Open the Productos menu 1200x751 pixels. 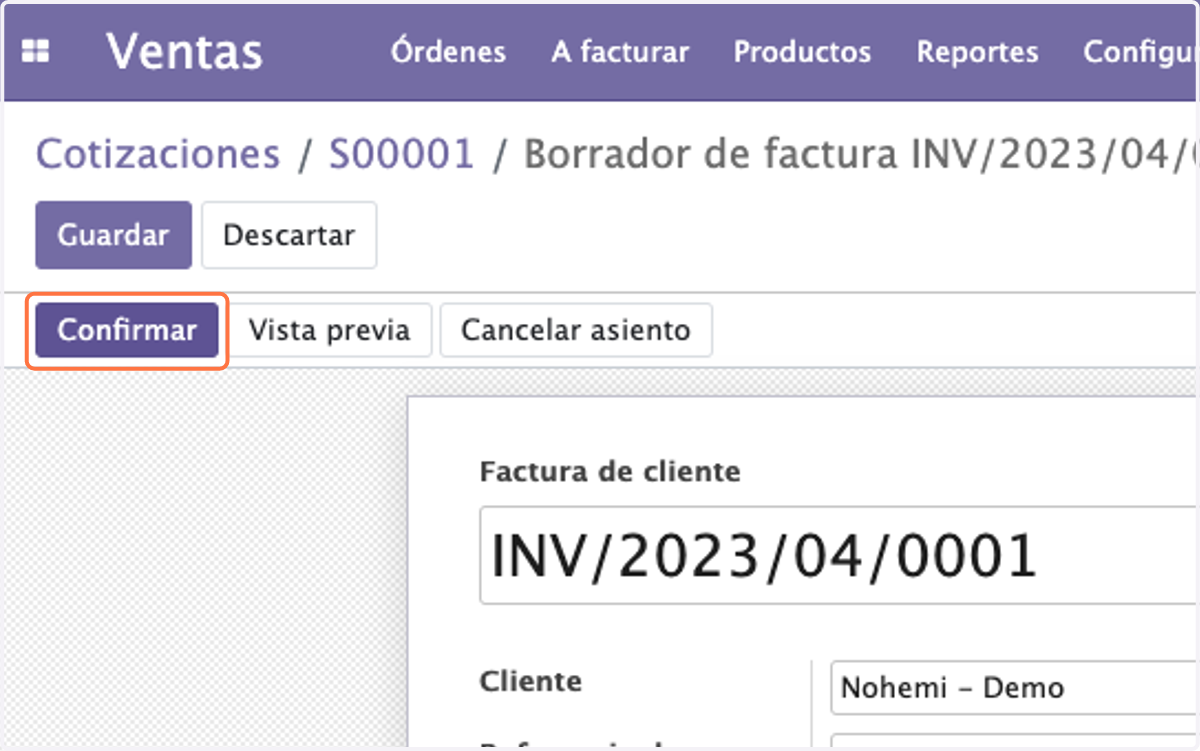coord(802,52)
